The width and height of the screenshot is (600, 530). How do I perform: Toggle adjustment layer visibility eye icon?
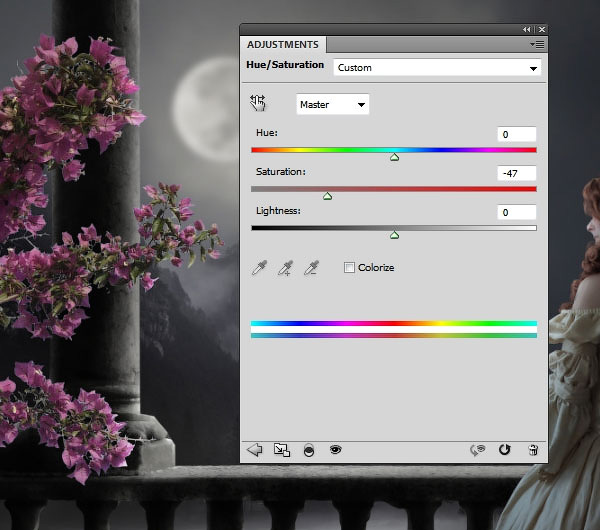pos(336,449)
